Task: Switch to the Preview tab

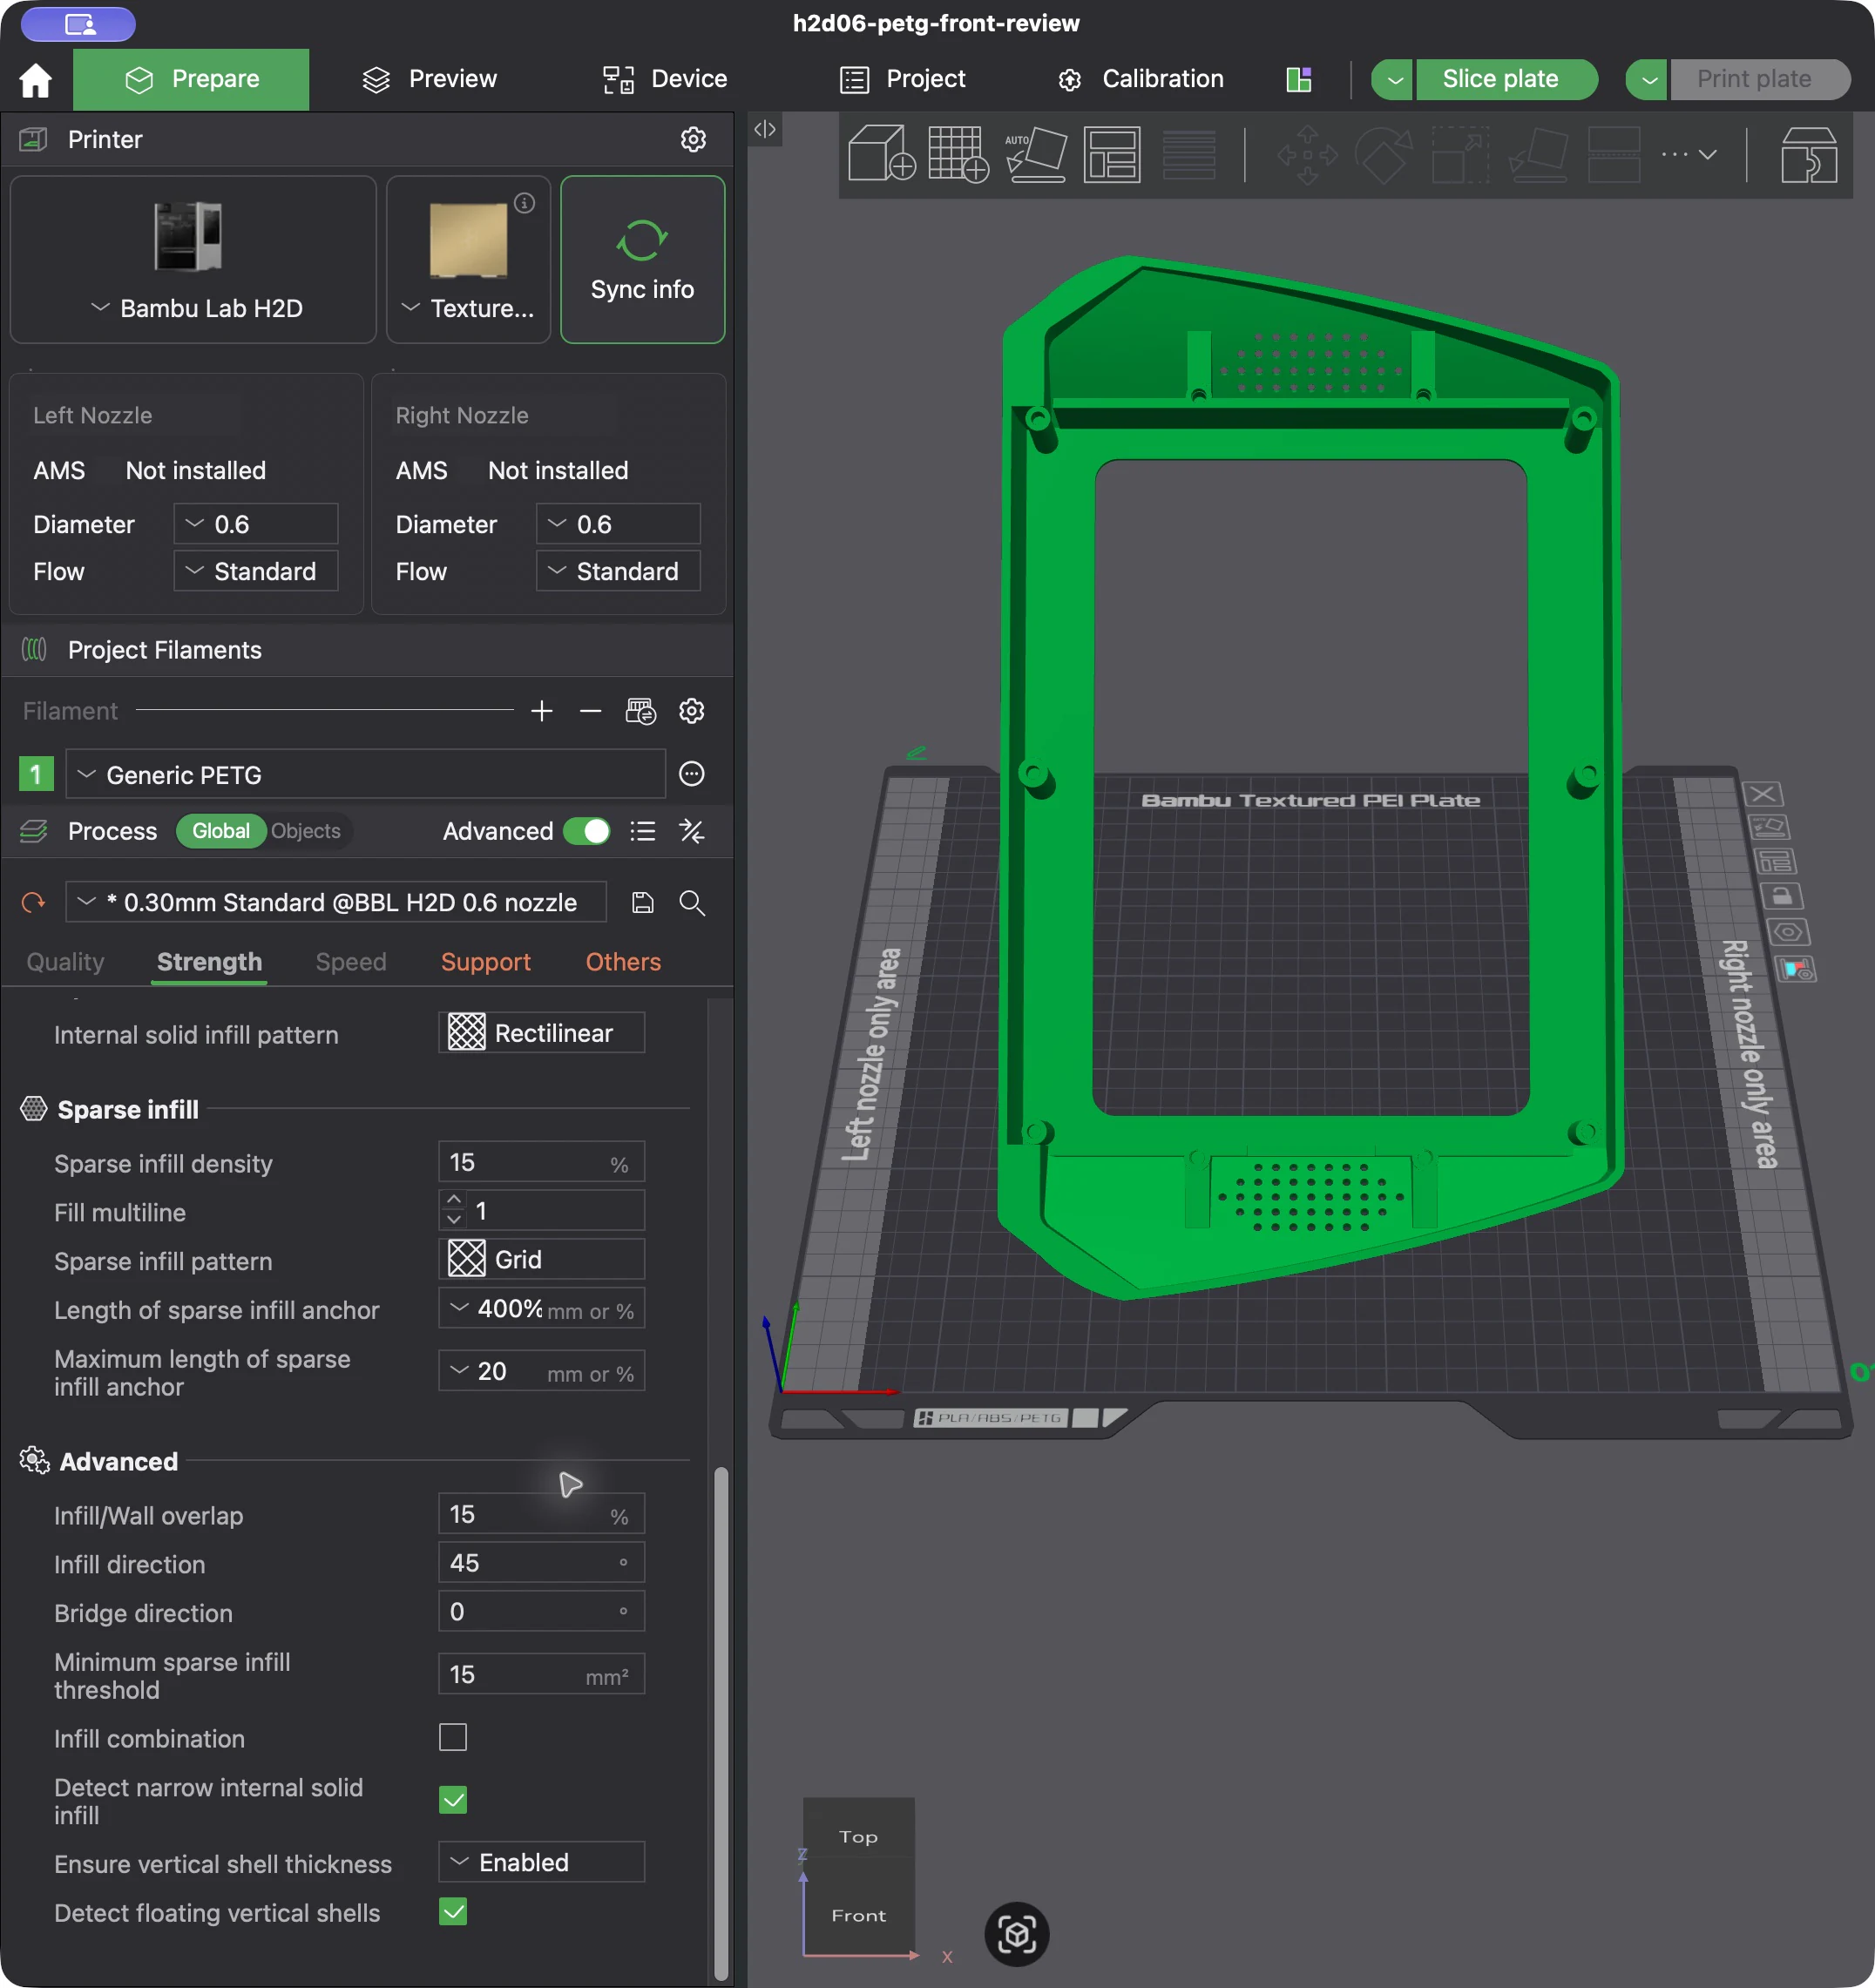Action: click(x=430, y=79)
